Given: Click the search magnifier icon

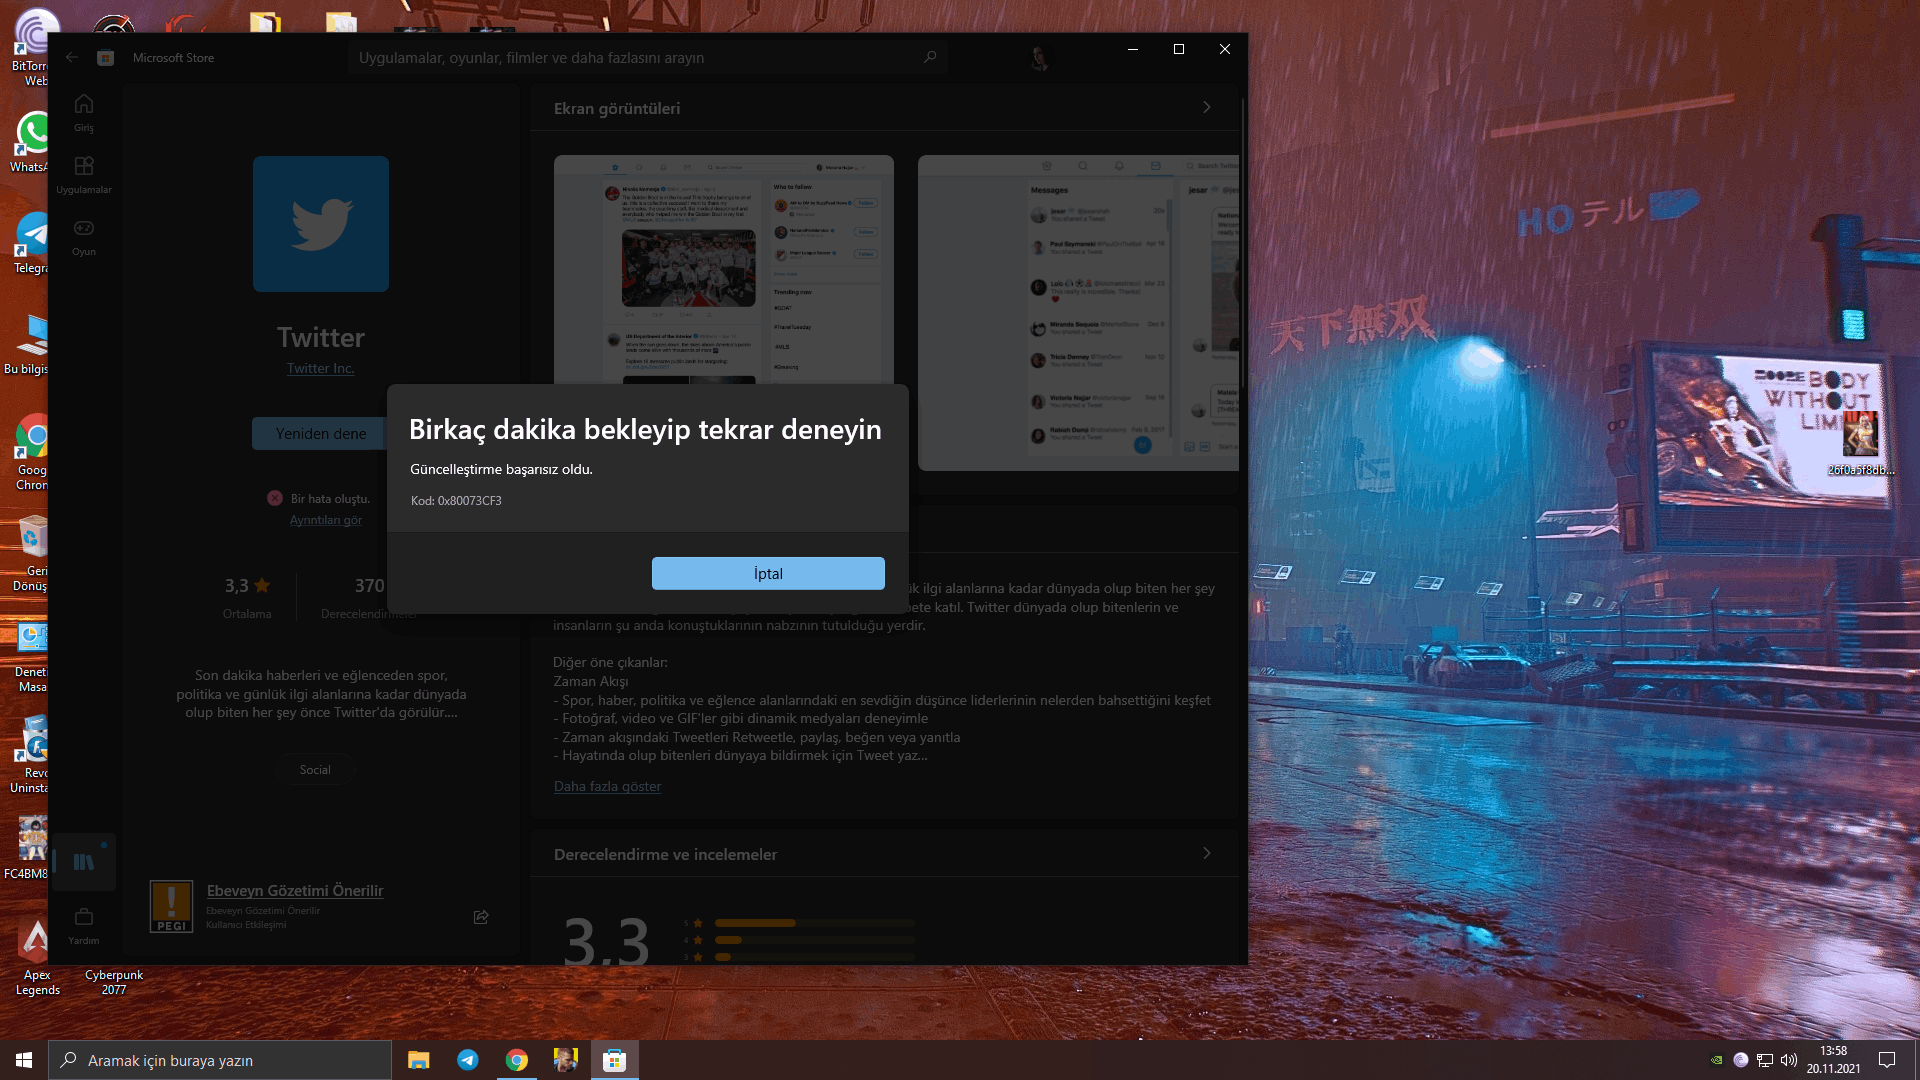Looking at the screenshot, I should tap(930, 57).
